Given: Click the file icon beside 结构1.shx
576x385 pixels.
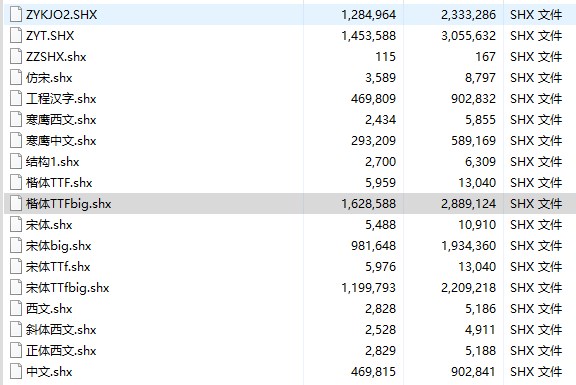Looking at the screenshot, I should pos(16,162).
